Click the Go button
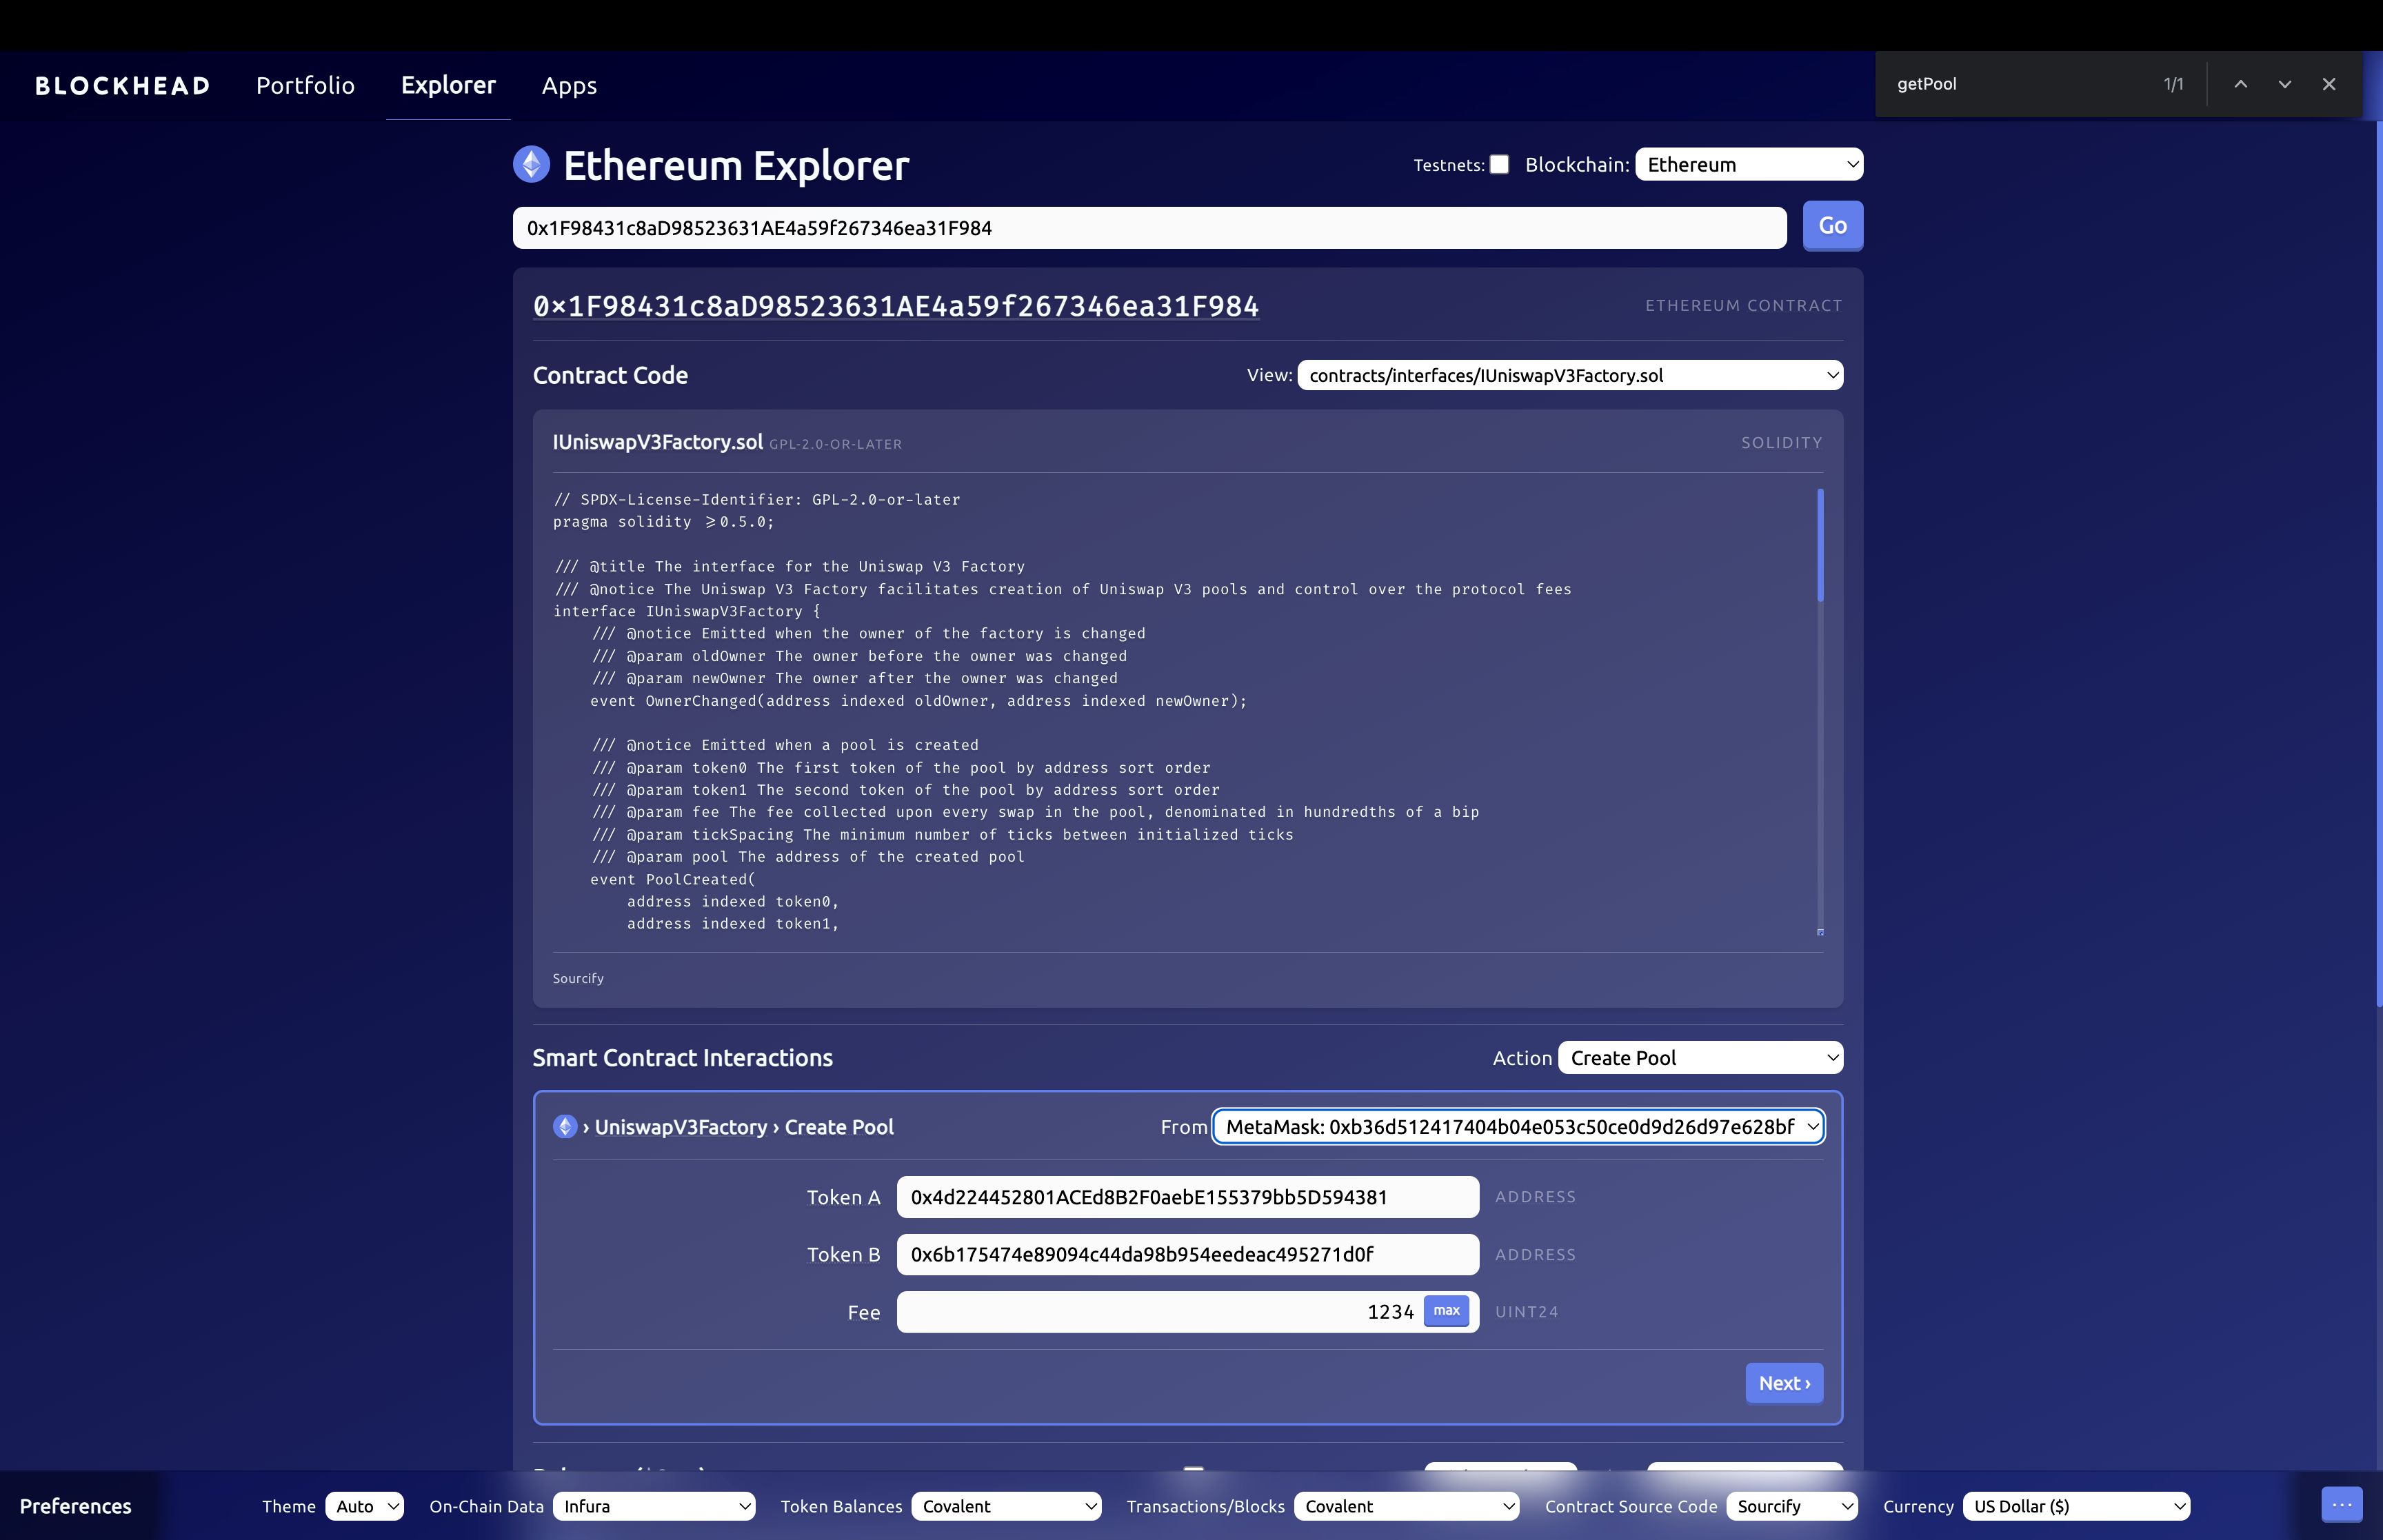The height and width of the screenshot is (1540, 2383). pos(1832,226)
